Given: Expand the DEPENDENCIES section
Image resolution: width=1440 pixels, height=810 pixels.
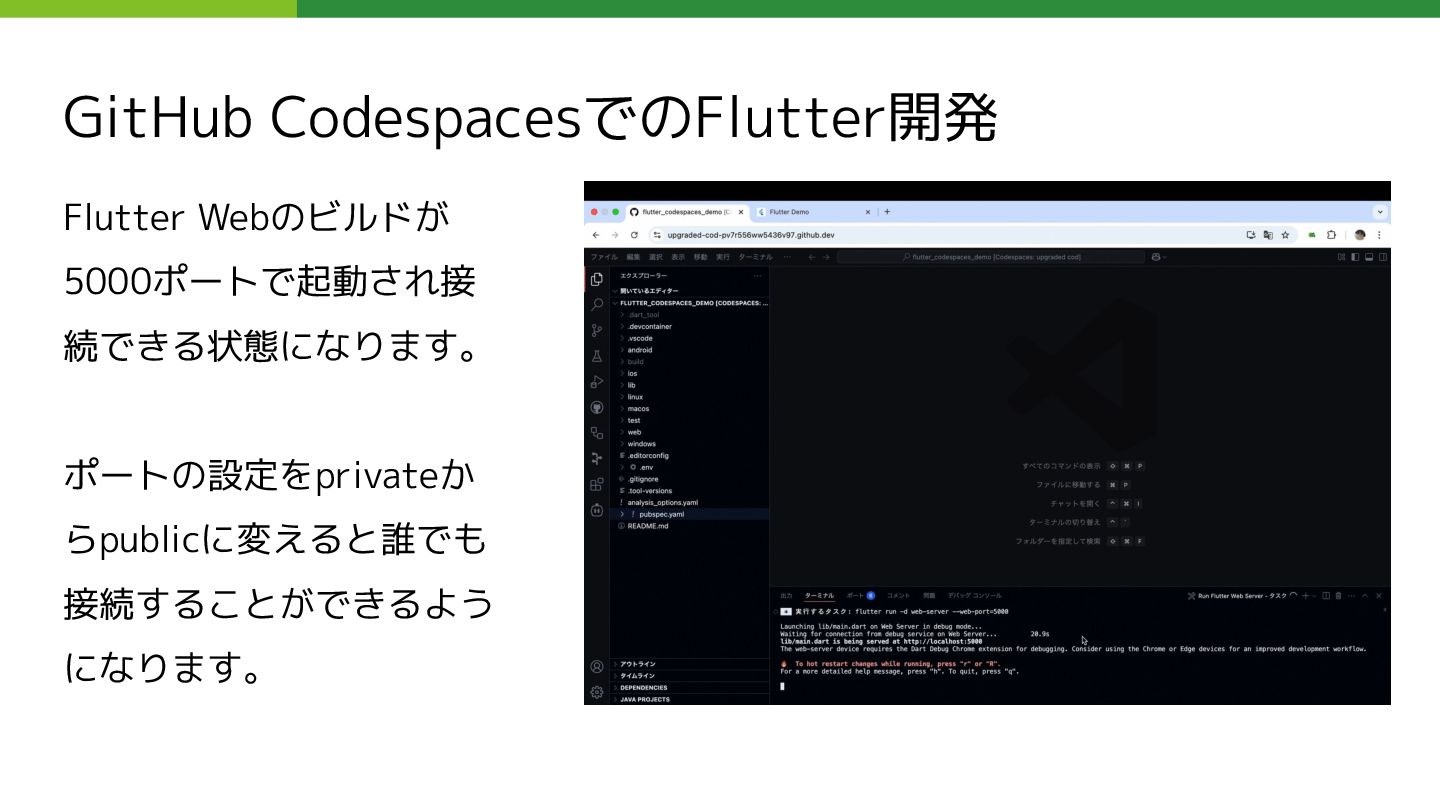Looking at the screenshot, I should pos(690,688).
